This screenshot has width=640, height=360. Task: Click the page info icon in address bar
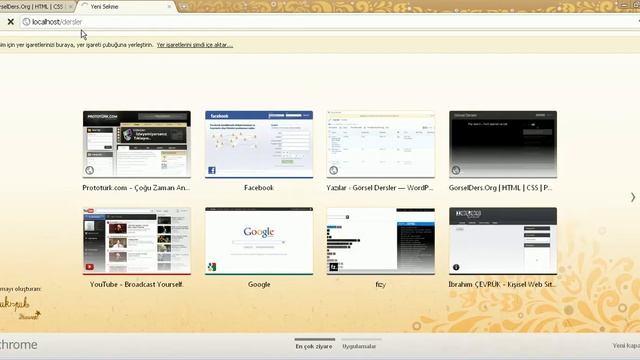[26, 22]
